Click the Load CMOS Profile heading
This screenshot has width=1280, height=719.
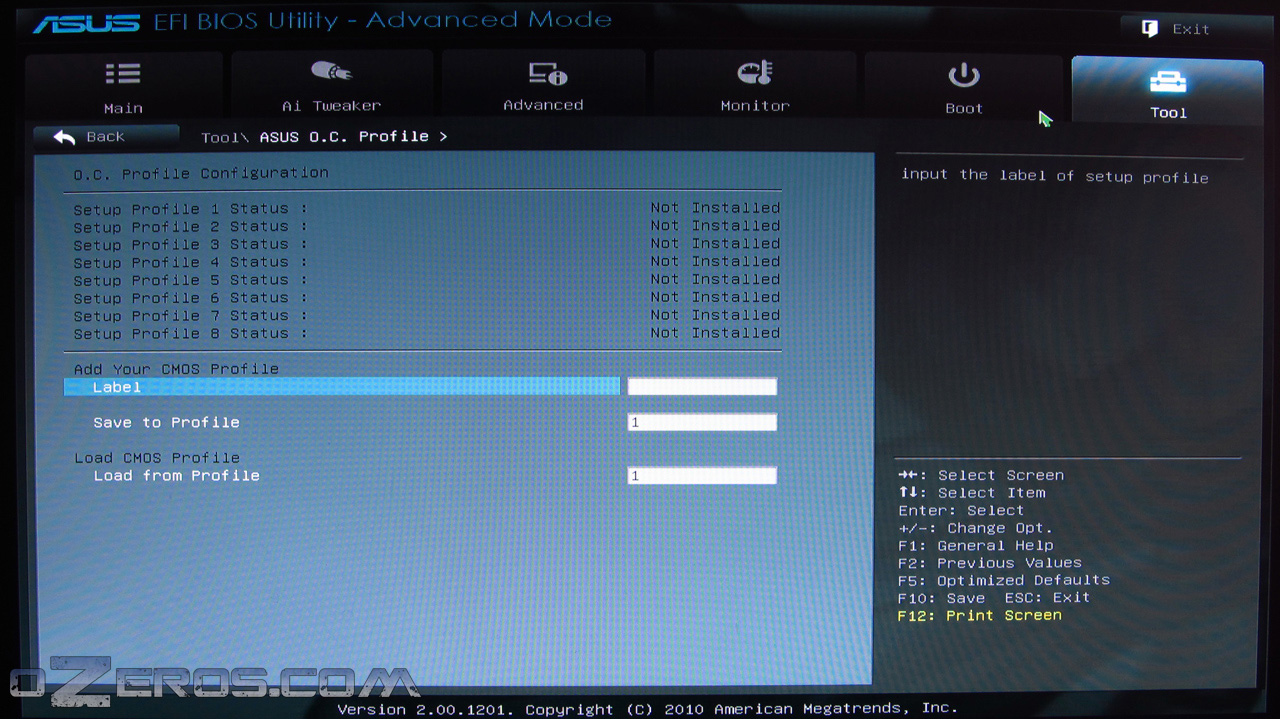pos(157,458)
